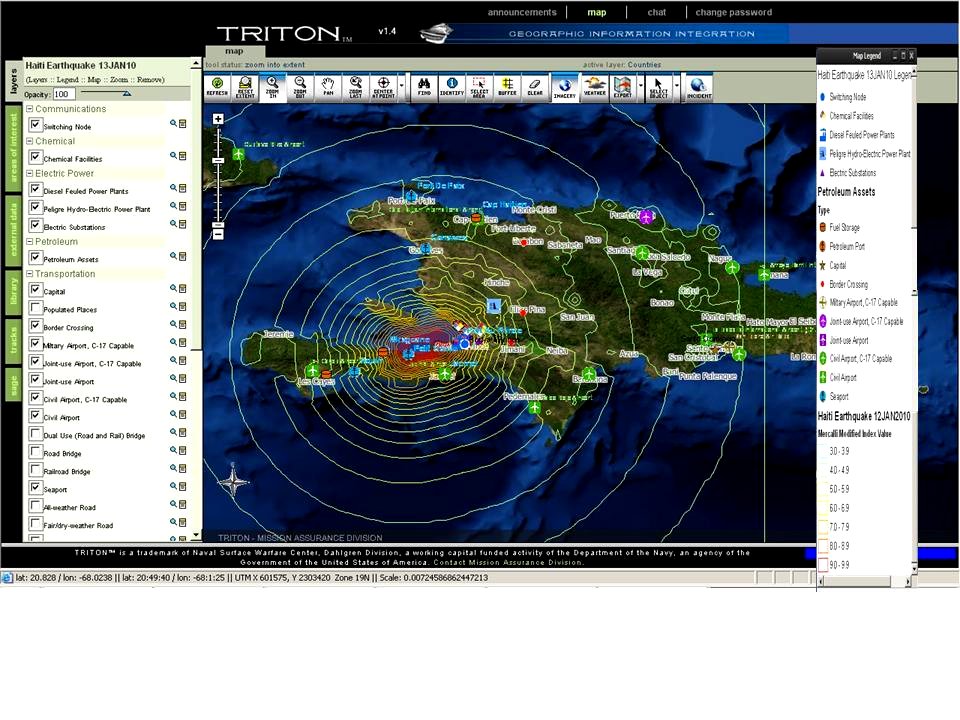
Task: Collapse the Chemical group
Action: (29, 141)
